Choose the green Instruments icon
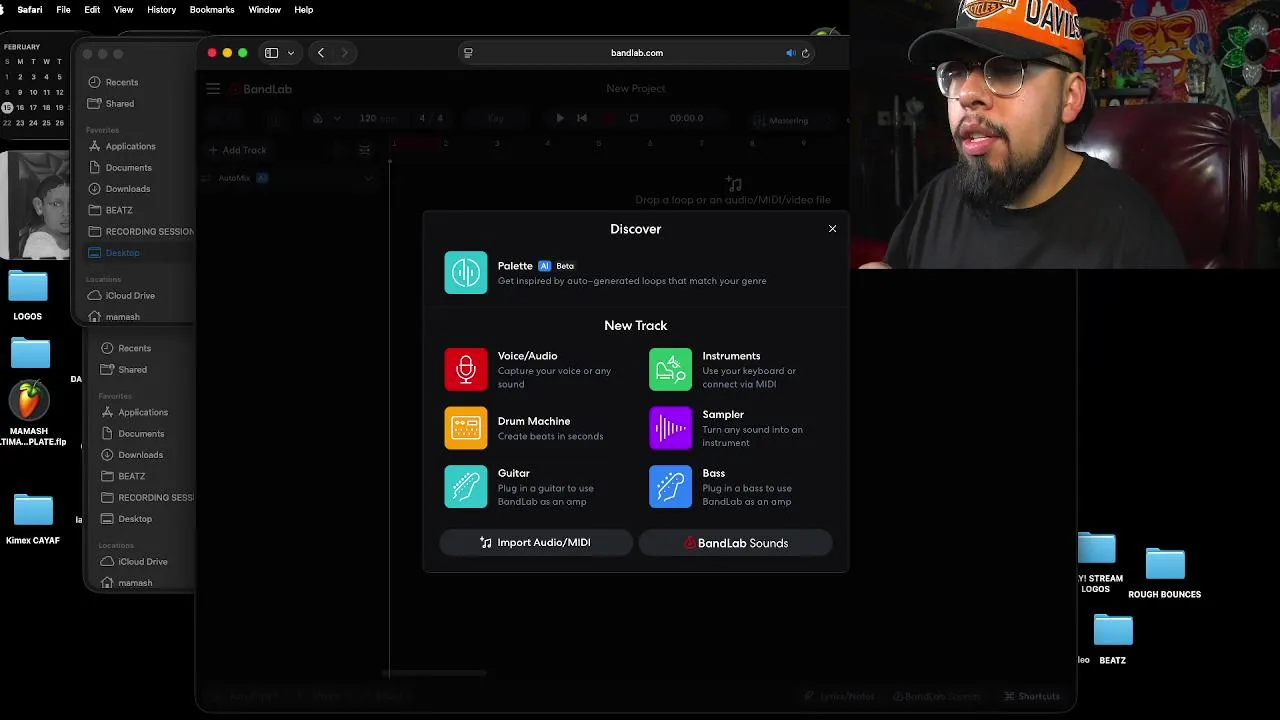 pos(670,369)
